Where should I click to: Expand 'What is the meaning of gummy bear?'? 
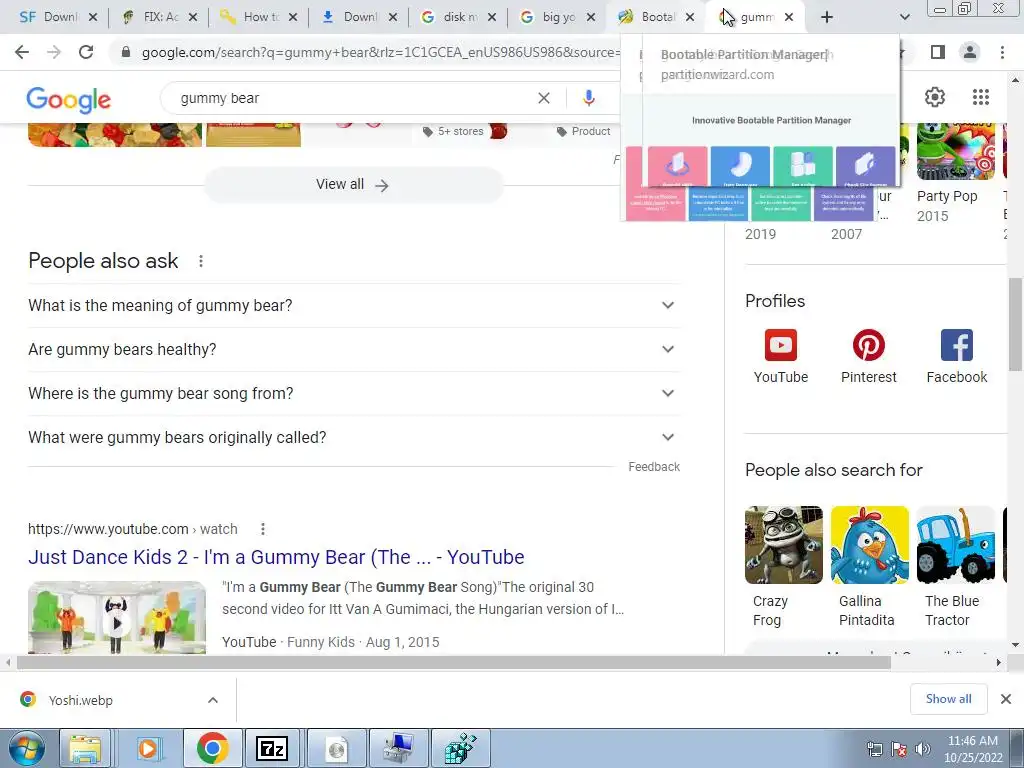pyautogui.click(x=354, y=305)
